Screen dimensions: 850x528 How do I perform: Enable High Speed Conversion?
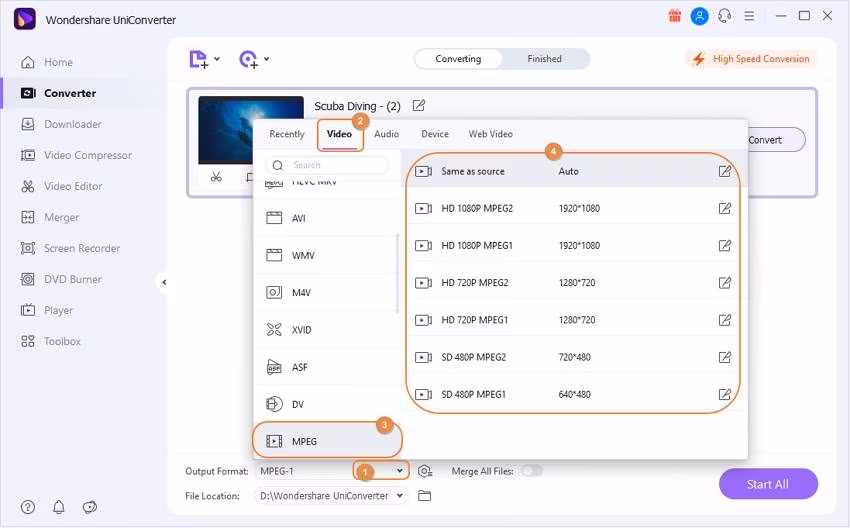[x=752, y=59]
